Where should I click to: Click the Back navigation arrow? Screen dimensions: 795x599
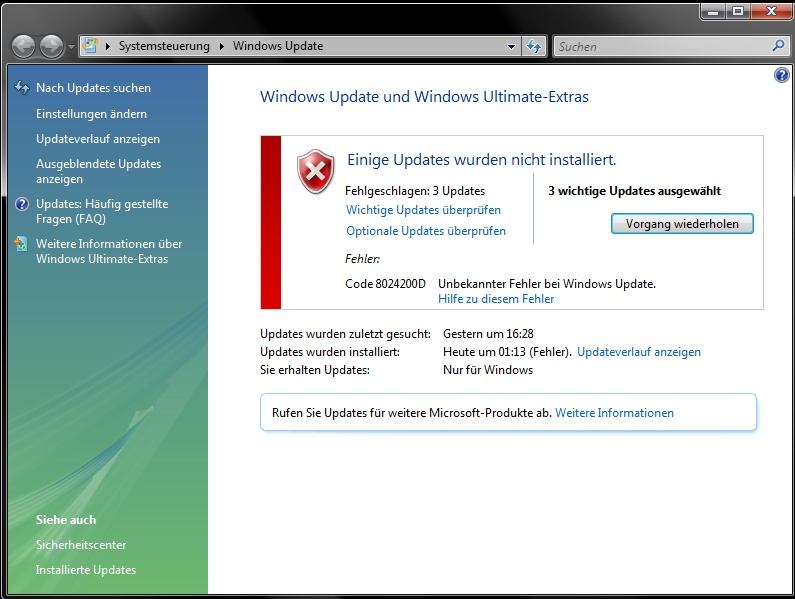23,46
